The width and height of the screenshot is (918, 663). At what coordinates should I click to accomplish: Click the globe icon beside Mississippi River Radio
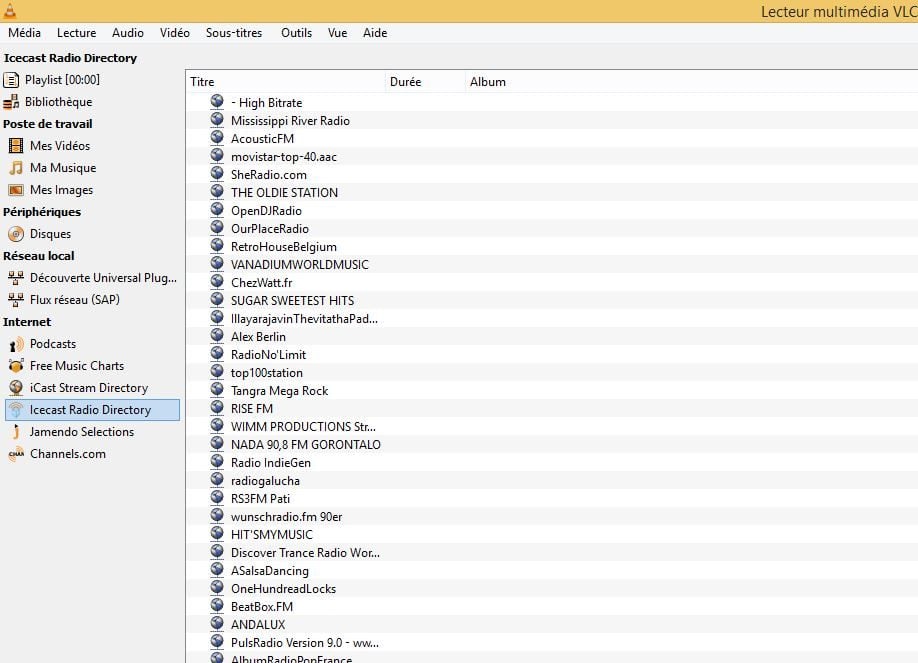pyautogui.click(x=217, y=119)
